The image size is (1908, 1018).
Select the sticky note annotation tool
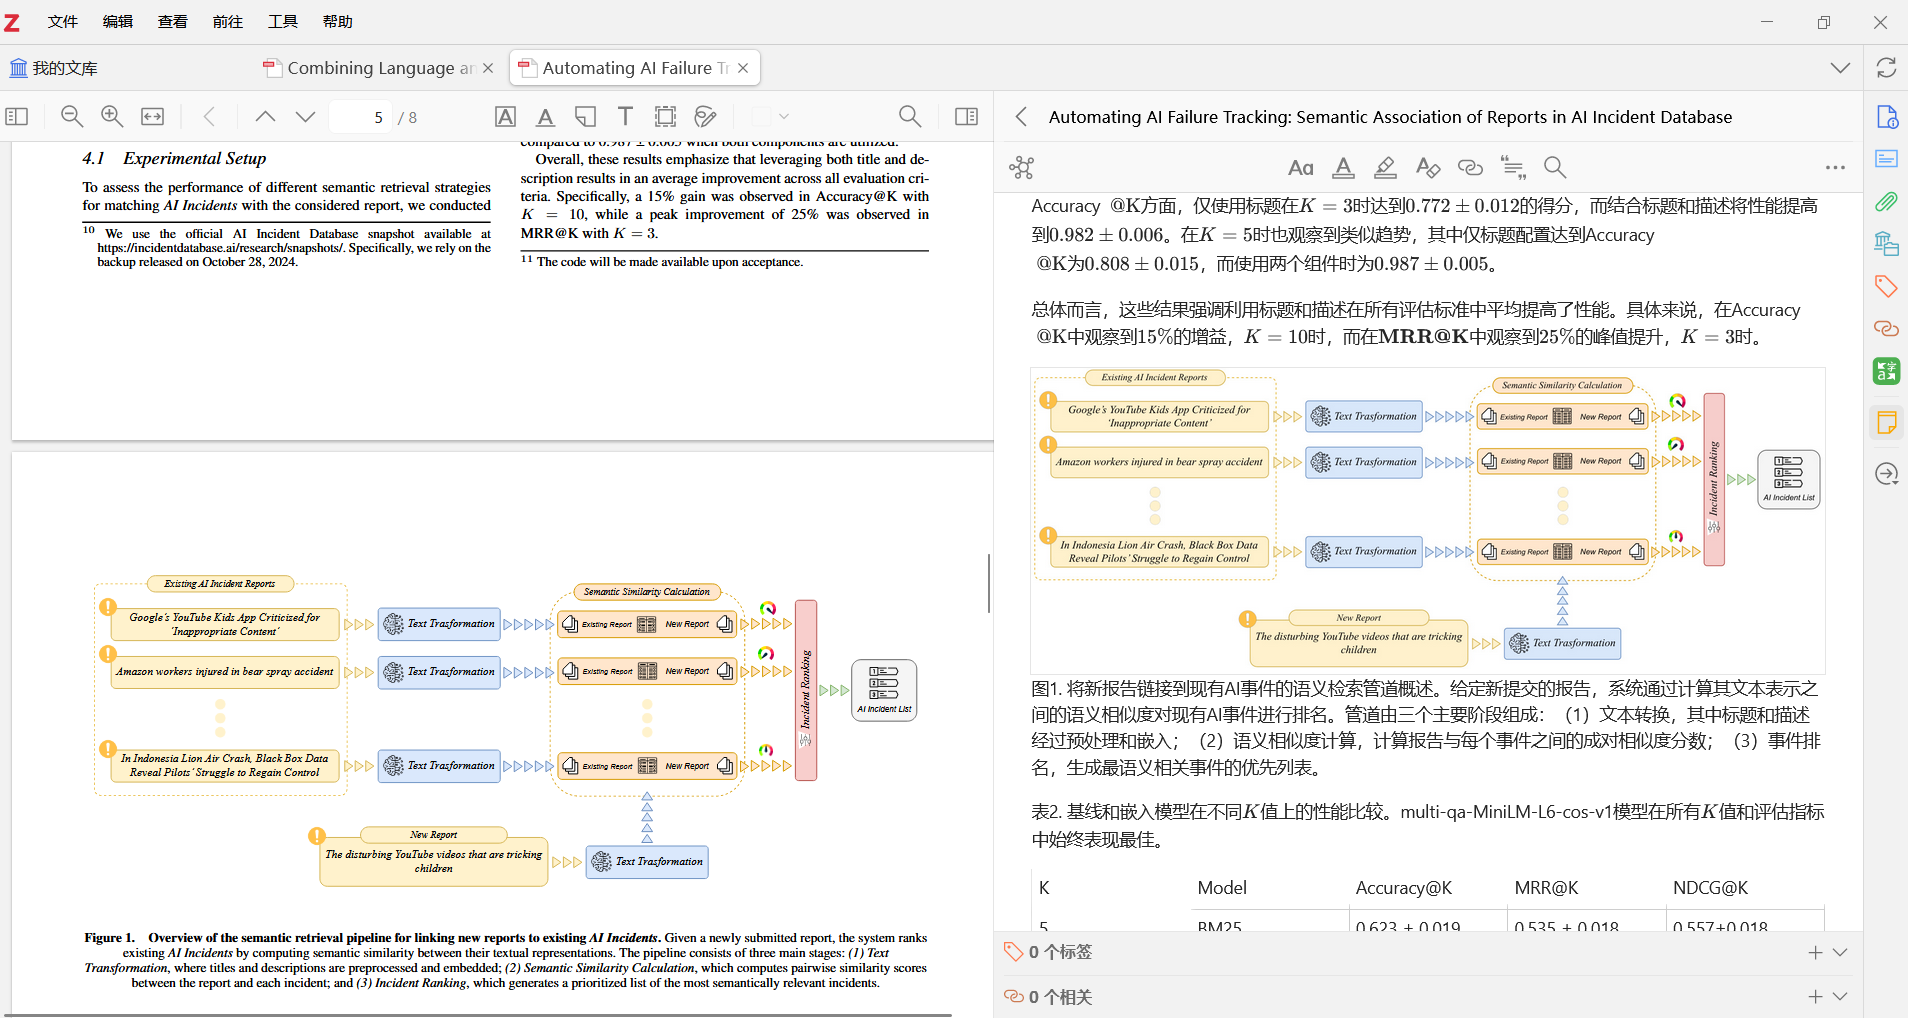coord(585,117)
